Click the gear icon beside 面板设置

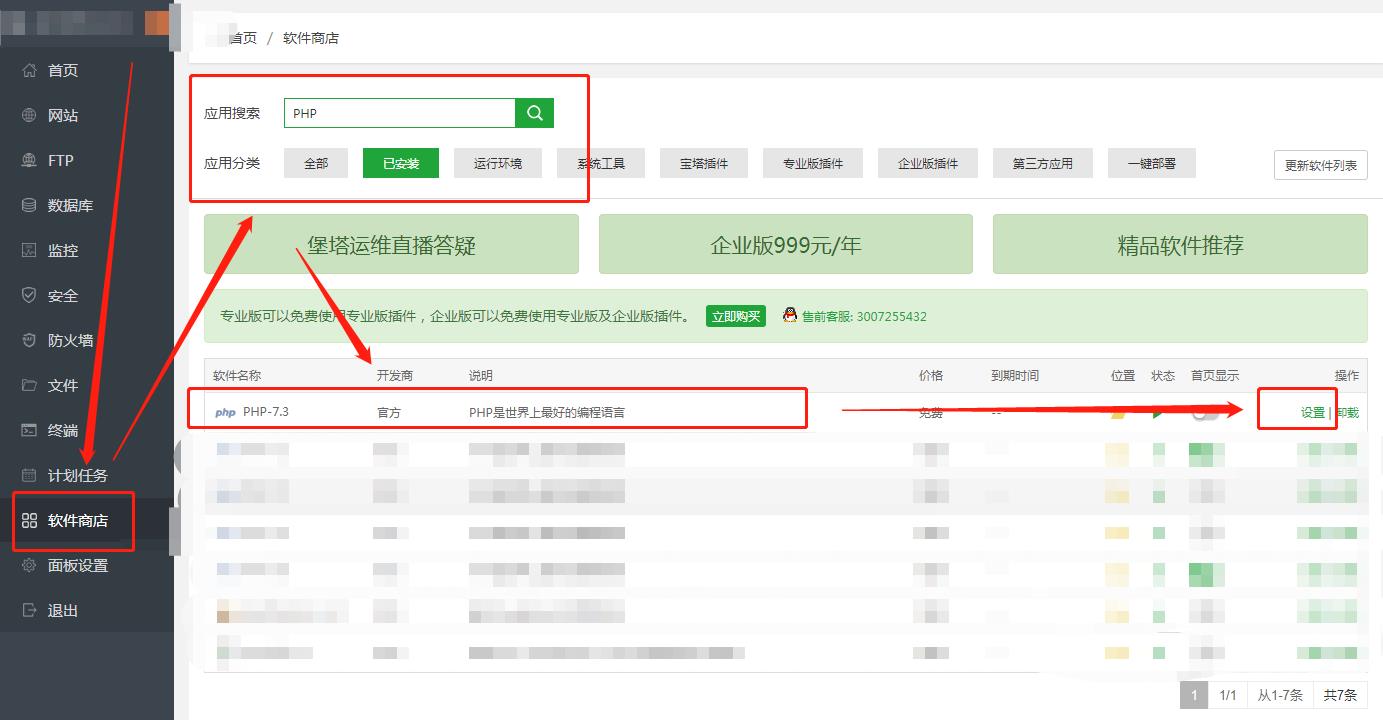pos(29,565)
